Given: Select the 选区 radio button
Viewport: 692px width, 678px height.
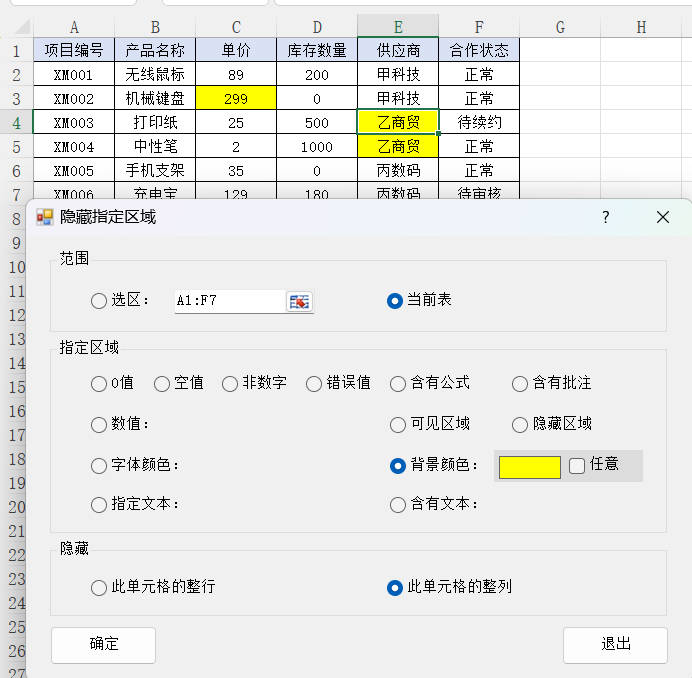Looking at the screenshot, I should 98,300.
